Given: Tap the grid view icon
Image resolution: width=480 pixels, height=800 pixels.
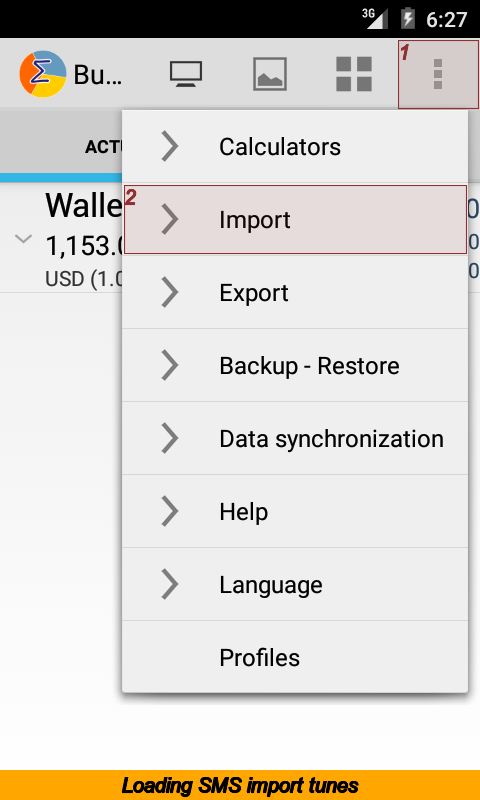Looking at the screenshot, I should tap(354, 74).
